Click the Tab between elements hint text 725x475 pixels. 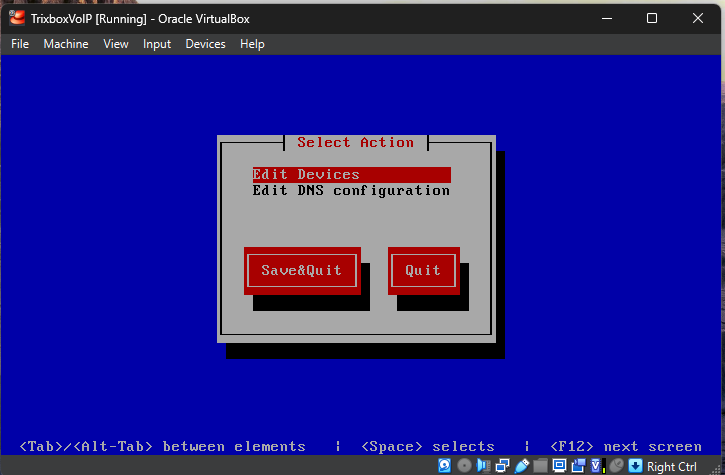(x=162, y=446)
